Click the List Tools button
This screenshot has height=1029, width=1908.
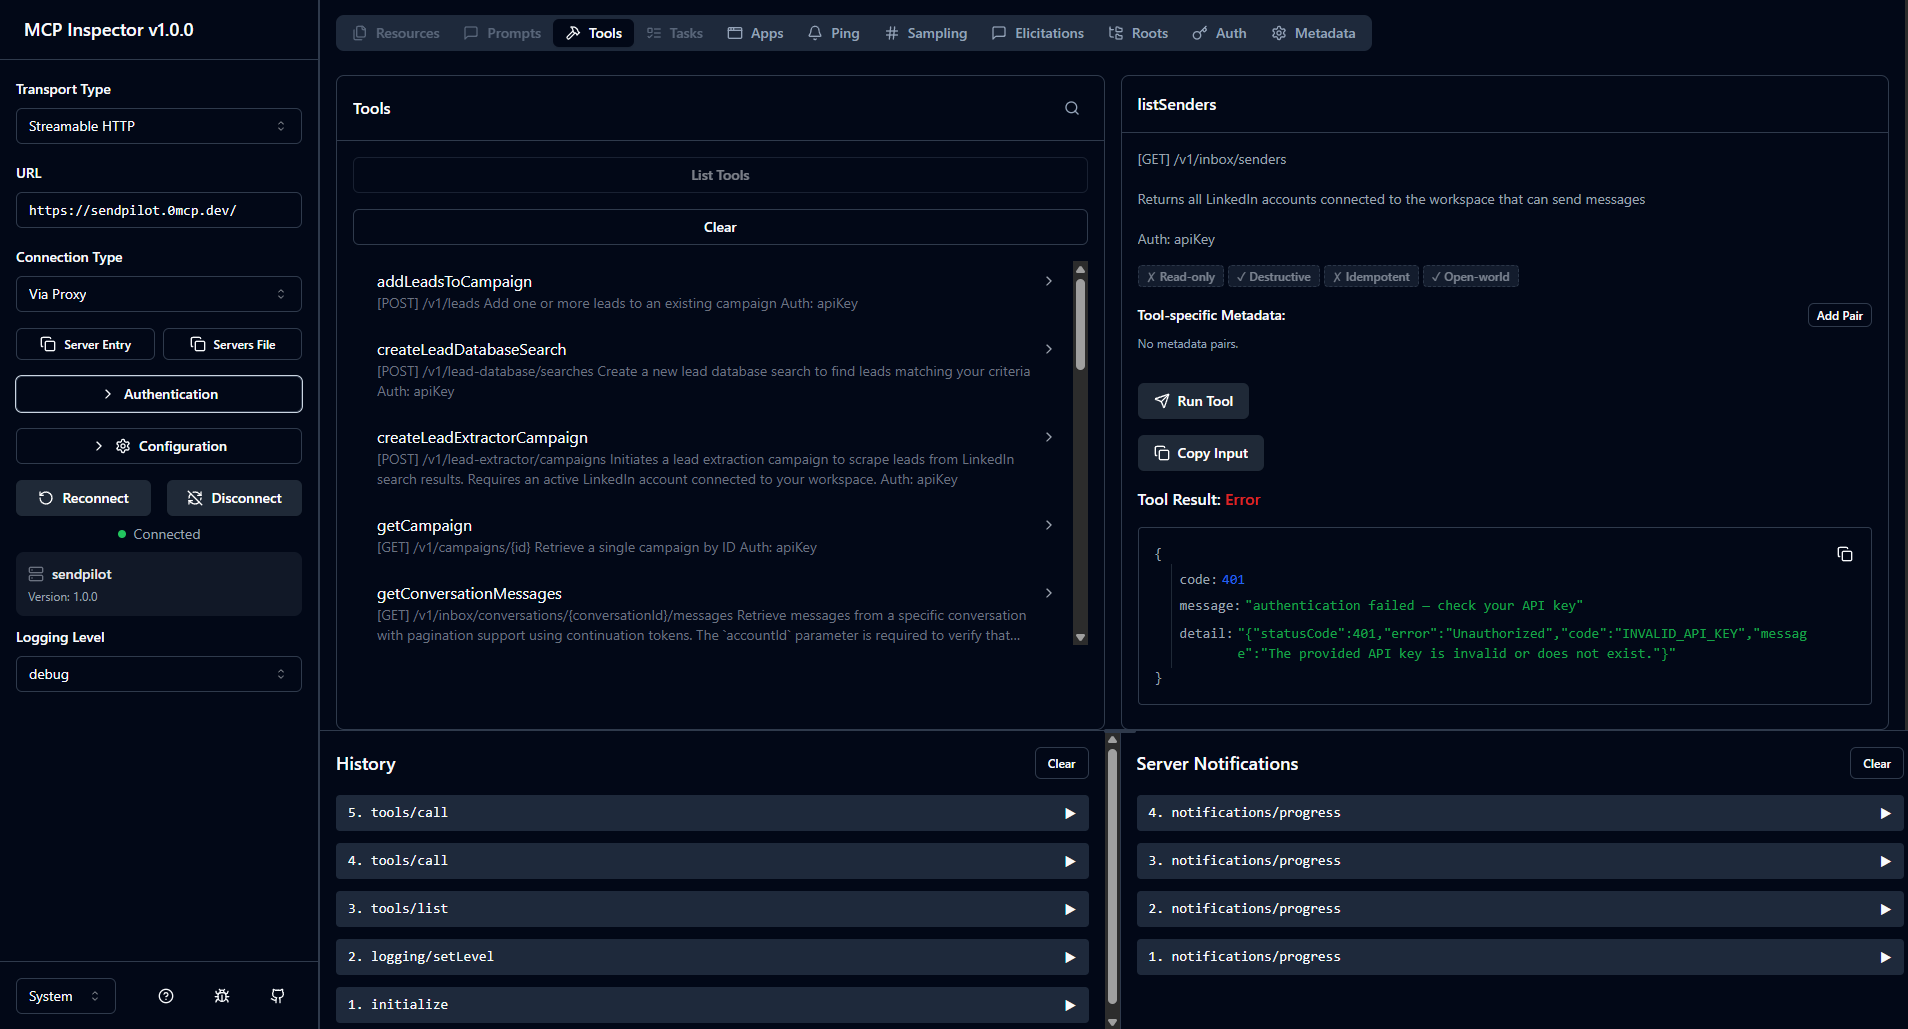tap(720, 175)
